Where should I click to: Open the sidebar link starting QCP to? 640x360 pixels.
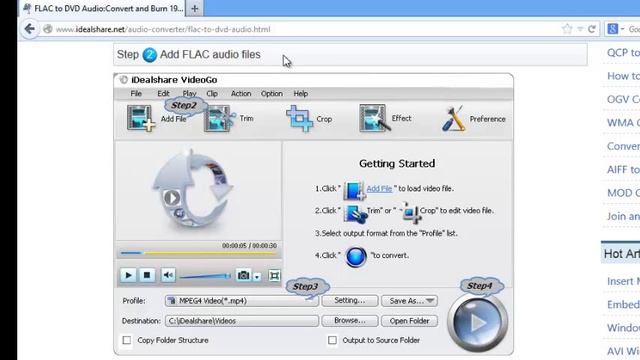(x=623, y=53)
